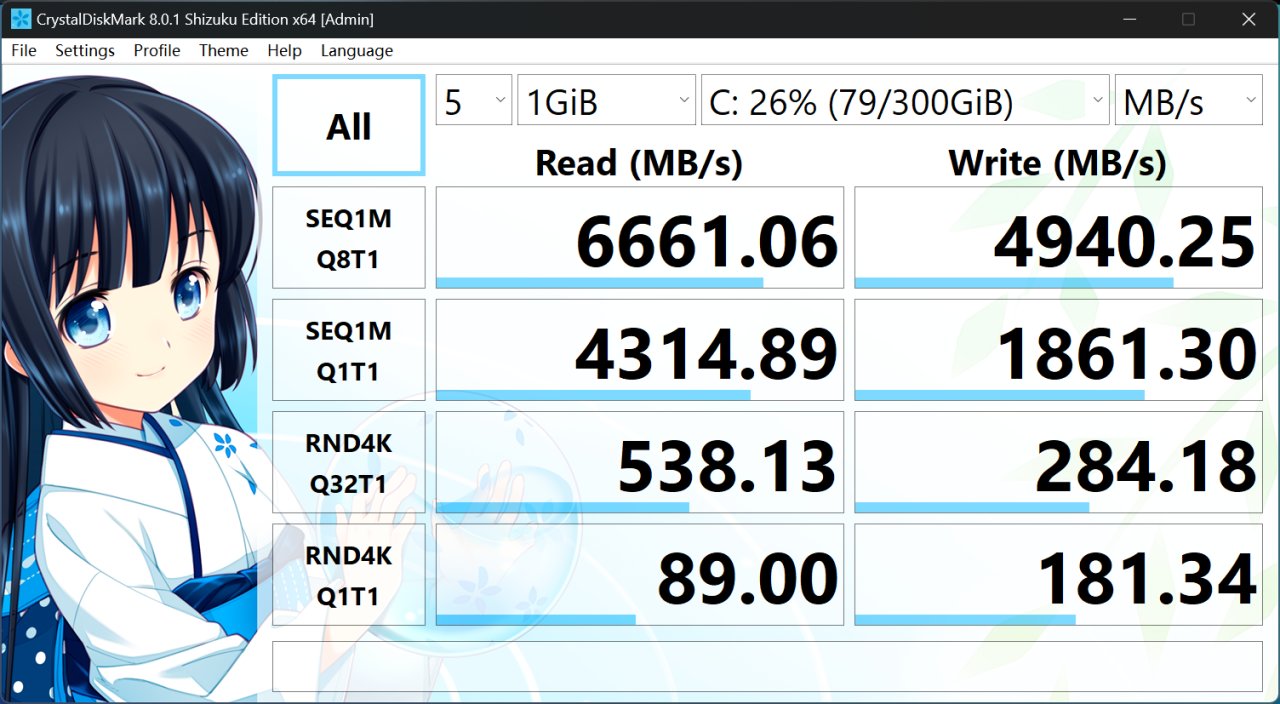Open the Profile menu
The image size is (1280, 704).
pyautogui.click(x=157, y=51)
